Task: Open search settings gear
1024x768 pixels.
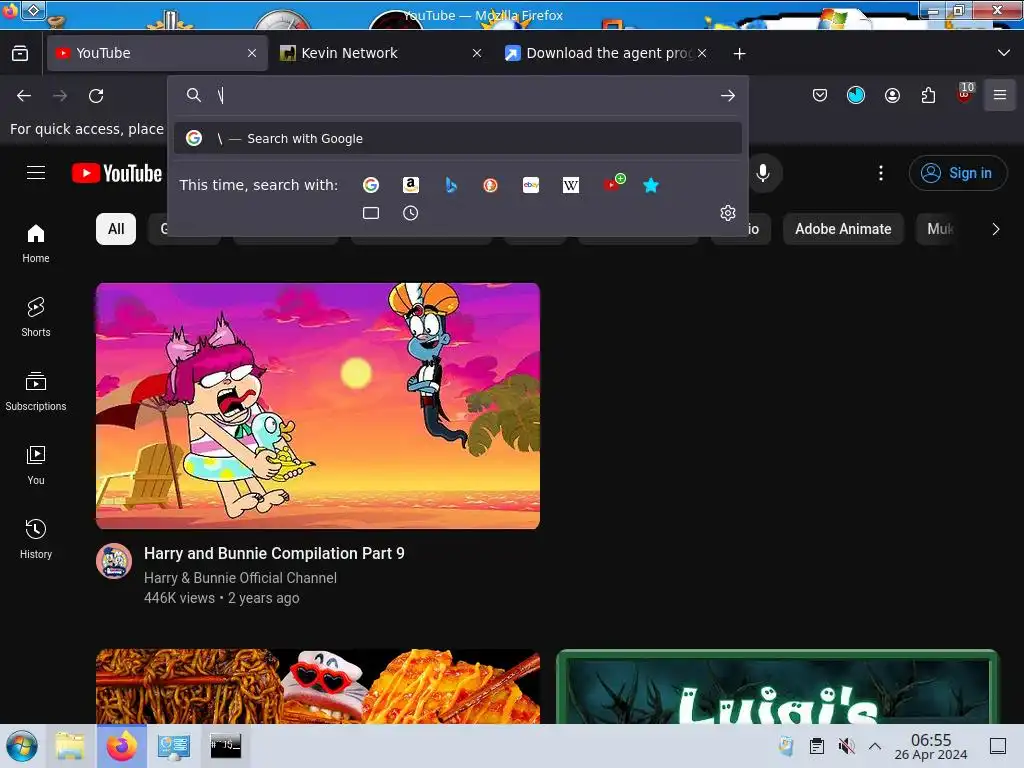Action: point(728,213)
